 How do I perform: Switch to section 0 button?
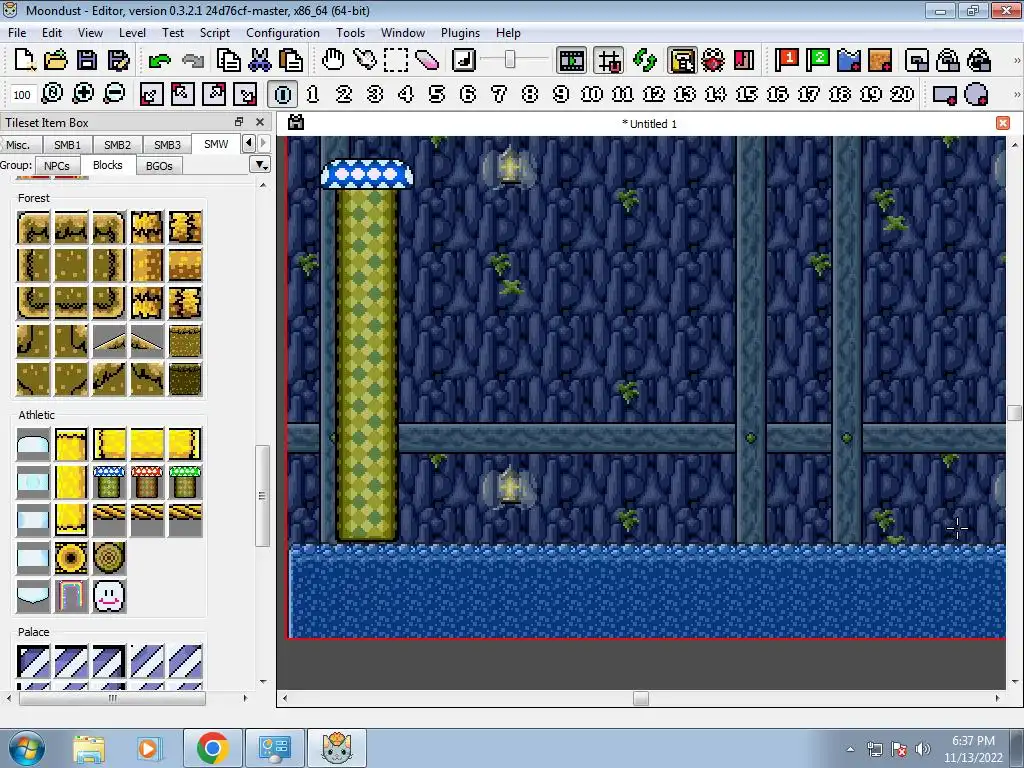[x=282, y=94]
